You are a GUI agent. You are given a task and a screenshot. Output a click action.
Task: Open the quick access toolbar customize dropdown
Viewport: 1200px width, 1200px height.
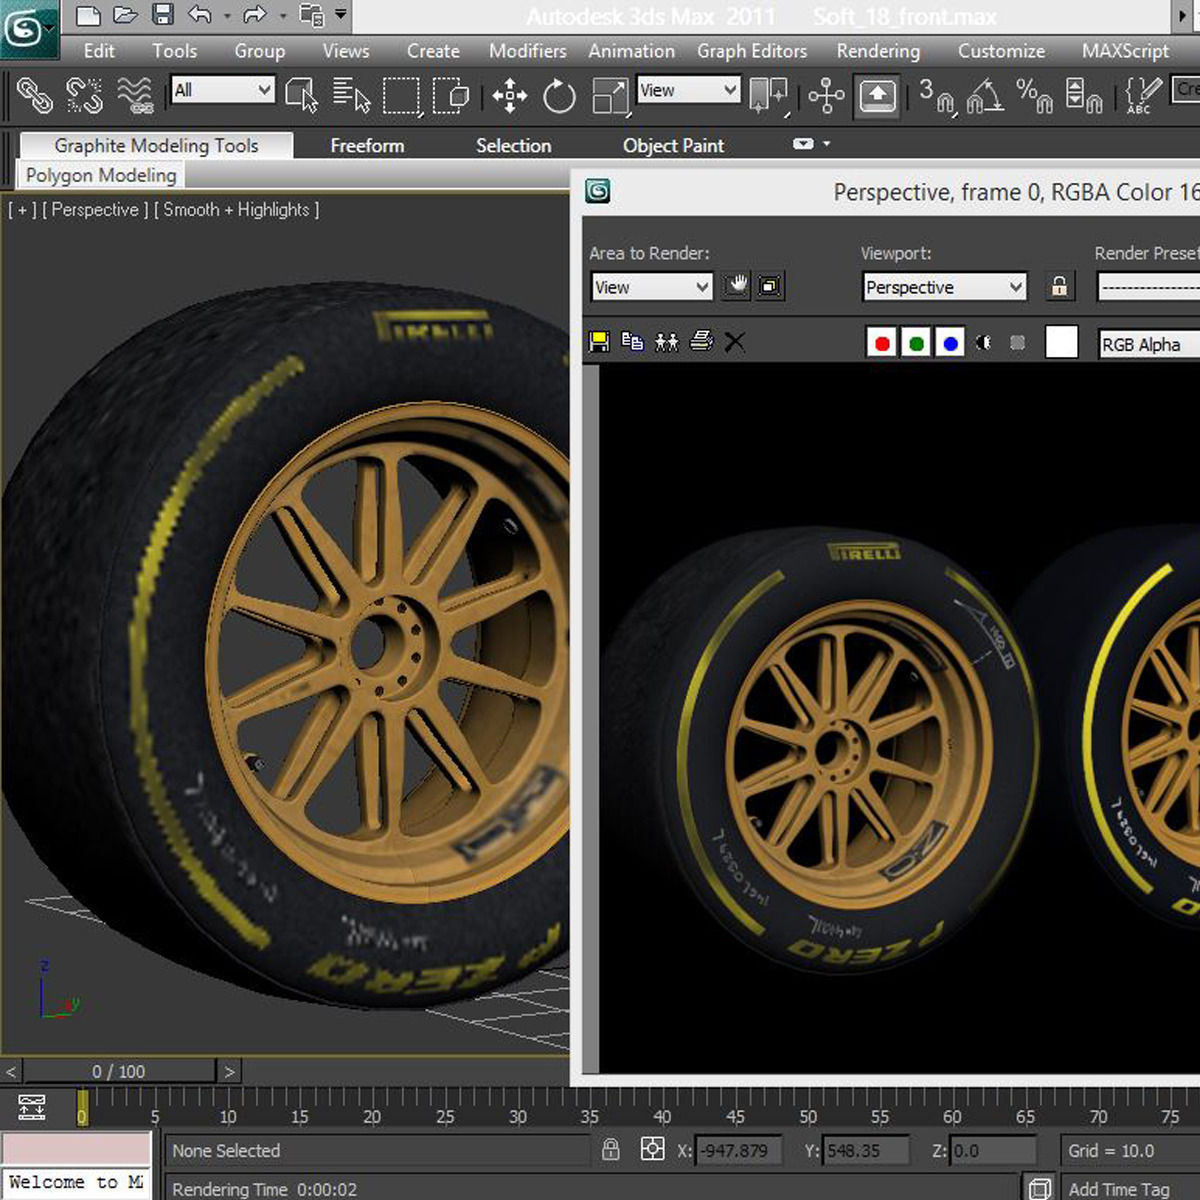coord(341,15)
